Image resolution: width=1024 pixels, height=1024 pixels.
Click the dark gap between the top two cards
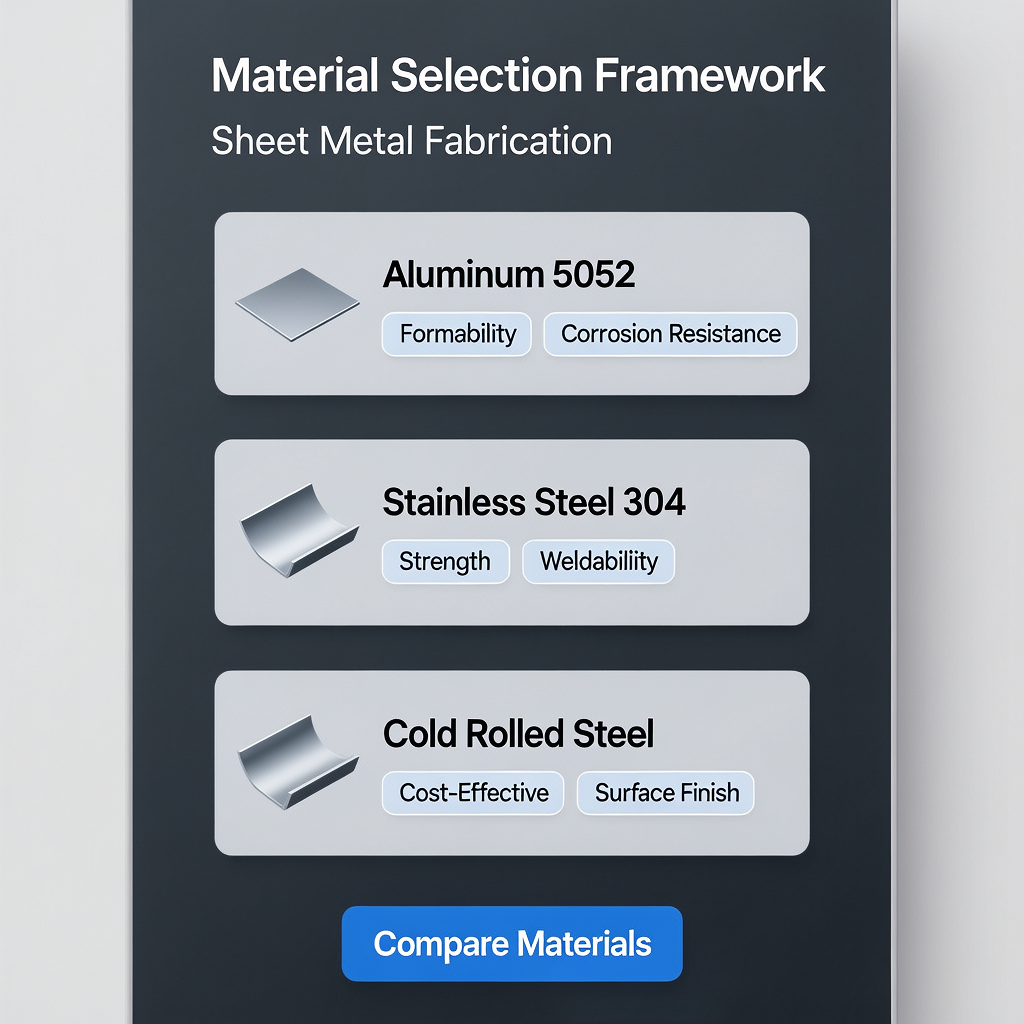511,417
